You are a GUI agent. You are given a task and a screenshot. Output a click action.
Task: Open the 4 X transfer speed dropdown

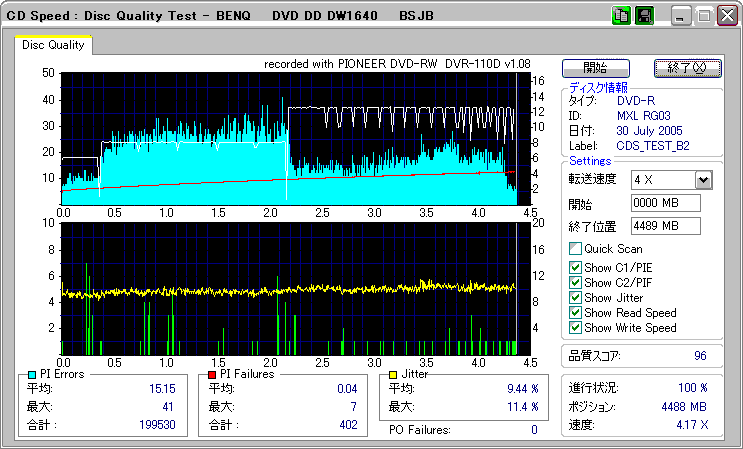tap(702, 179)
